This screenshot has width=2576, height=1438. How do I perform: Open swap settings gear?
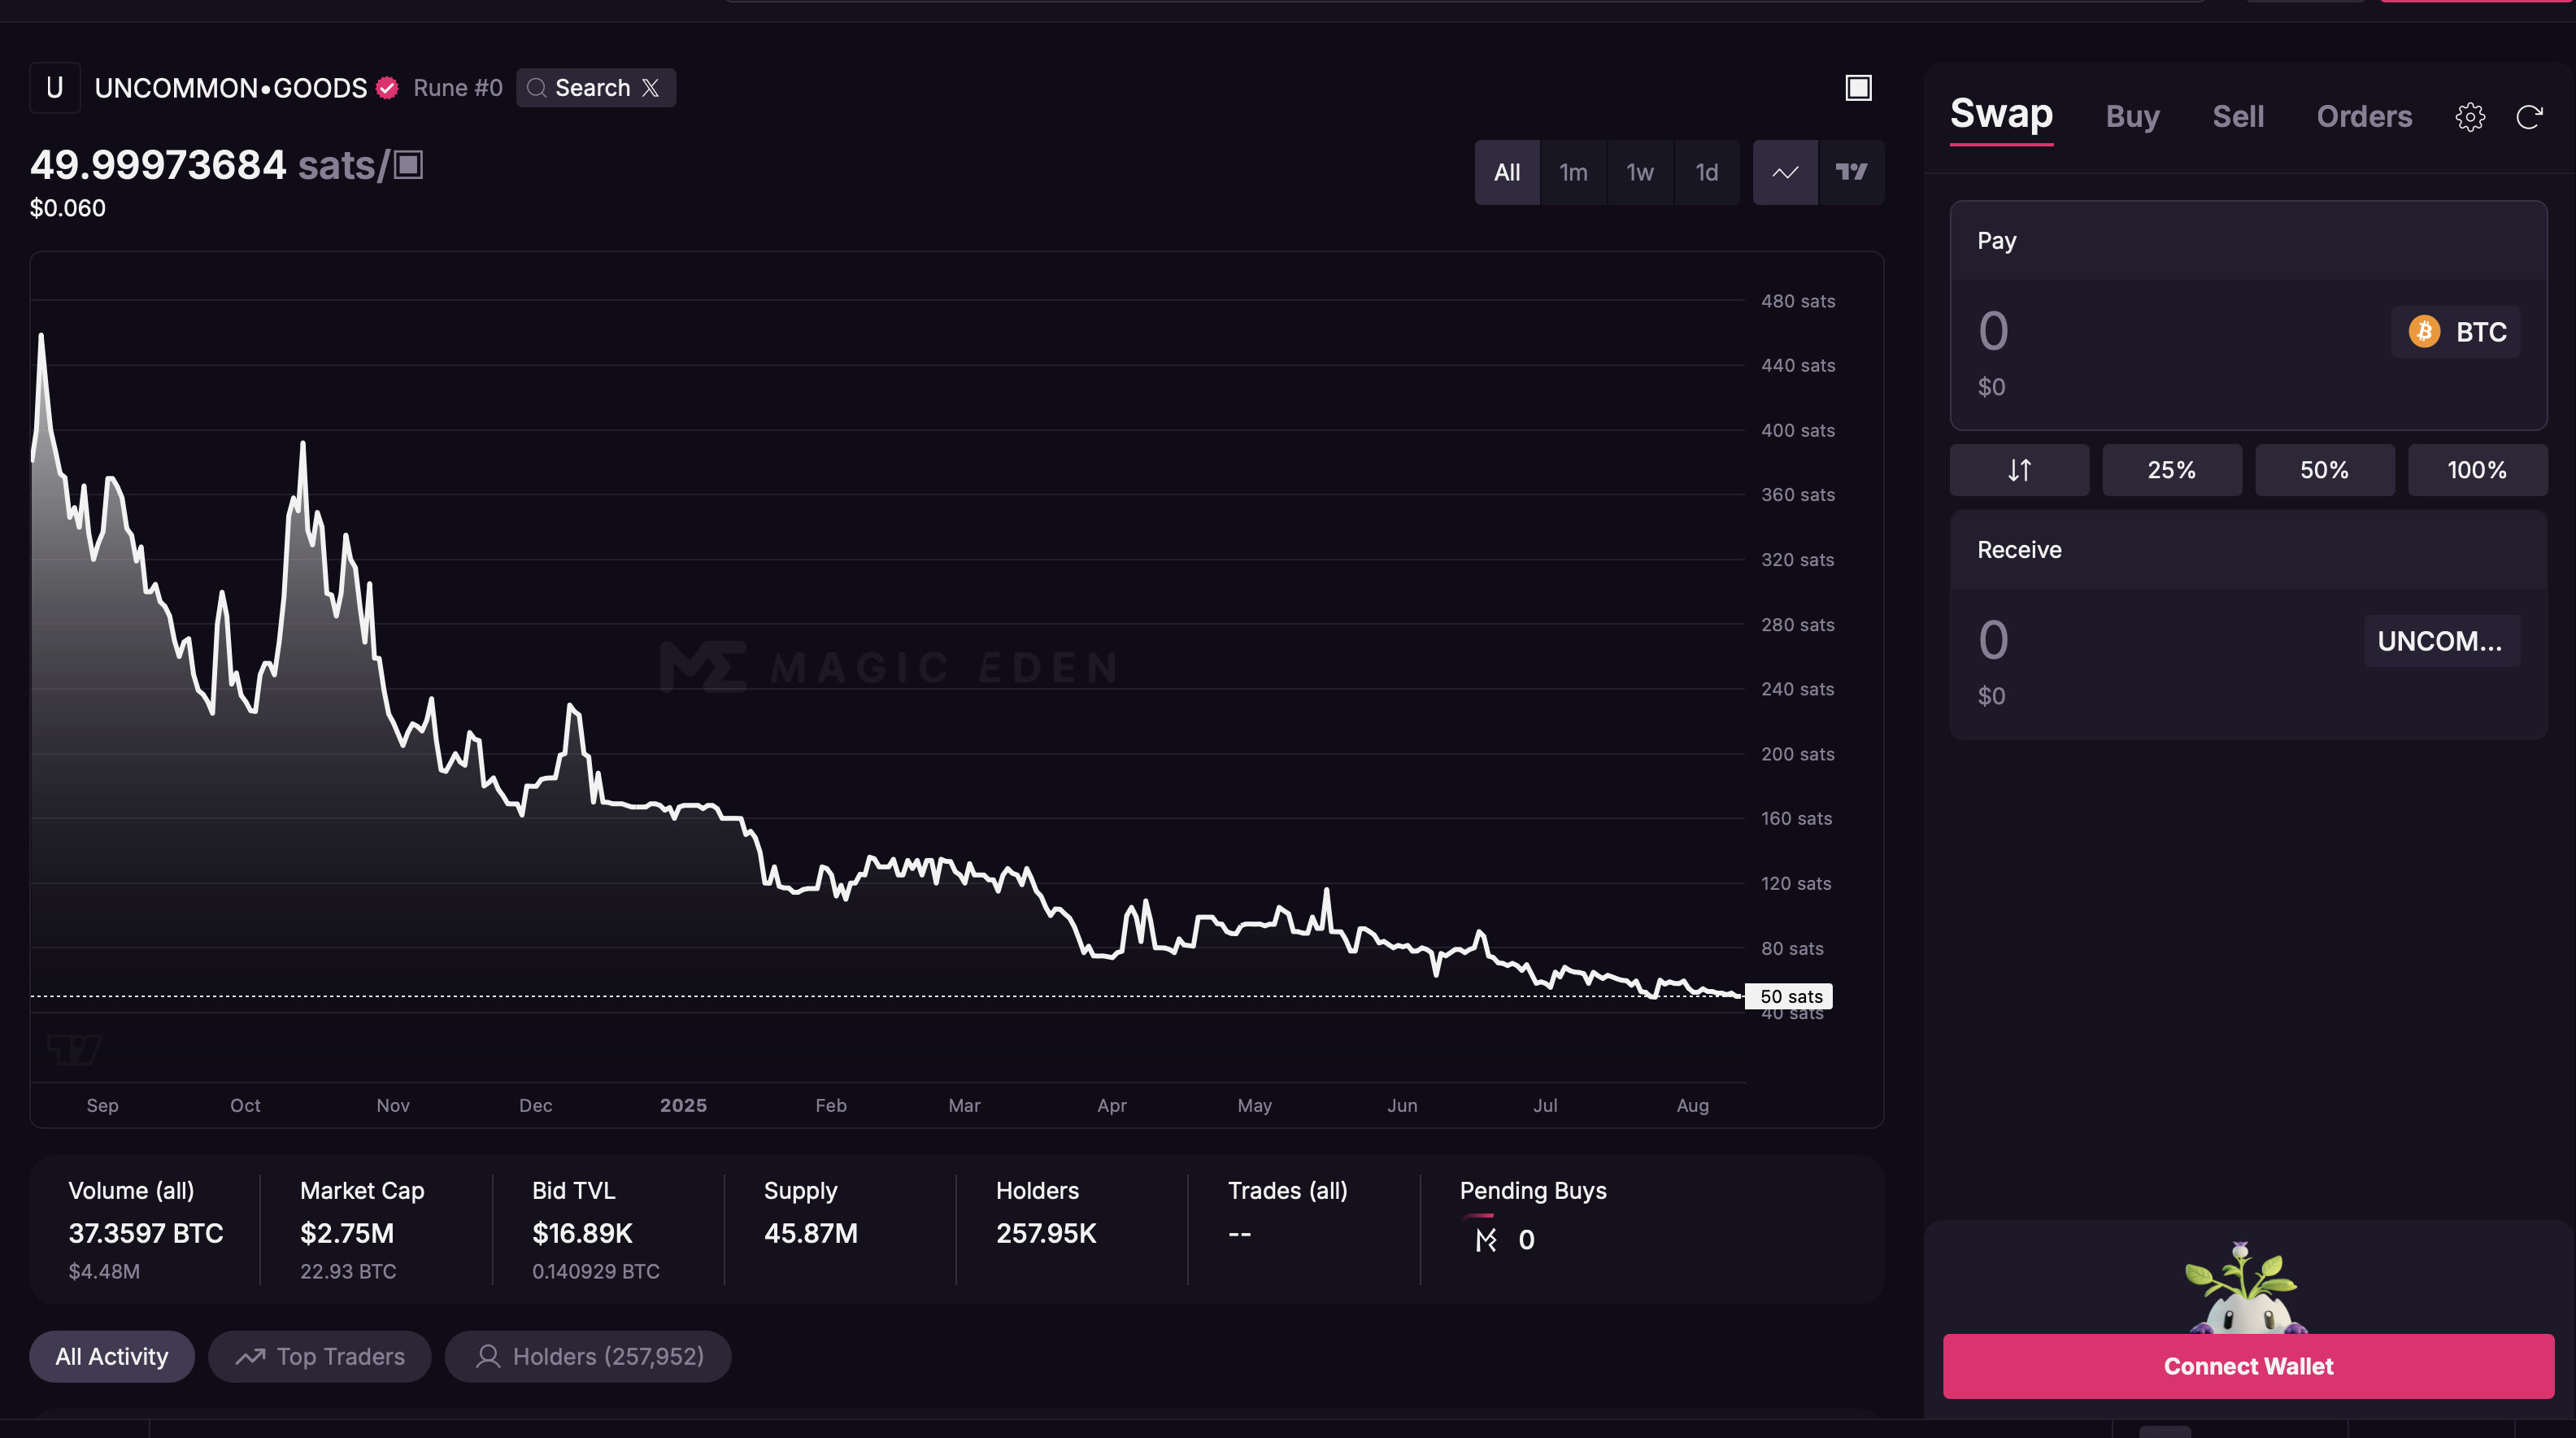tap(2470, 117)
